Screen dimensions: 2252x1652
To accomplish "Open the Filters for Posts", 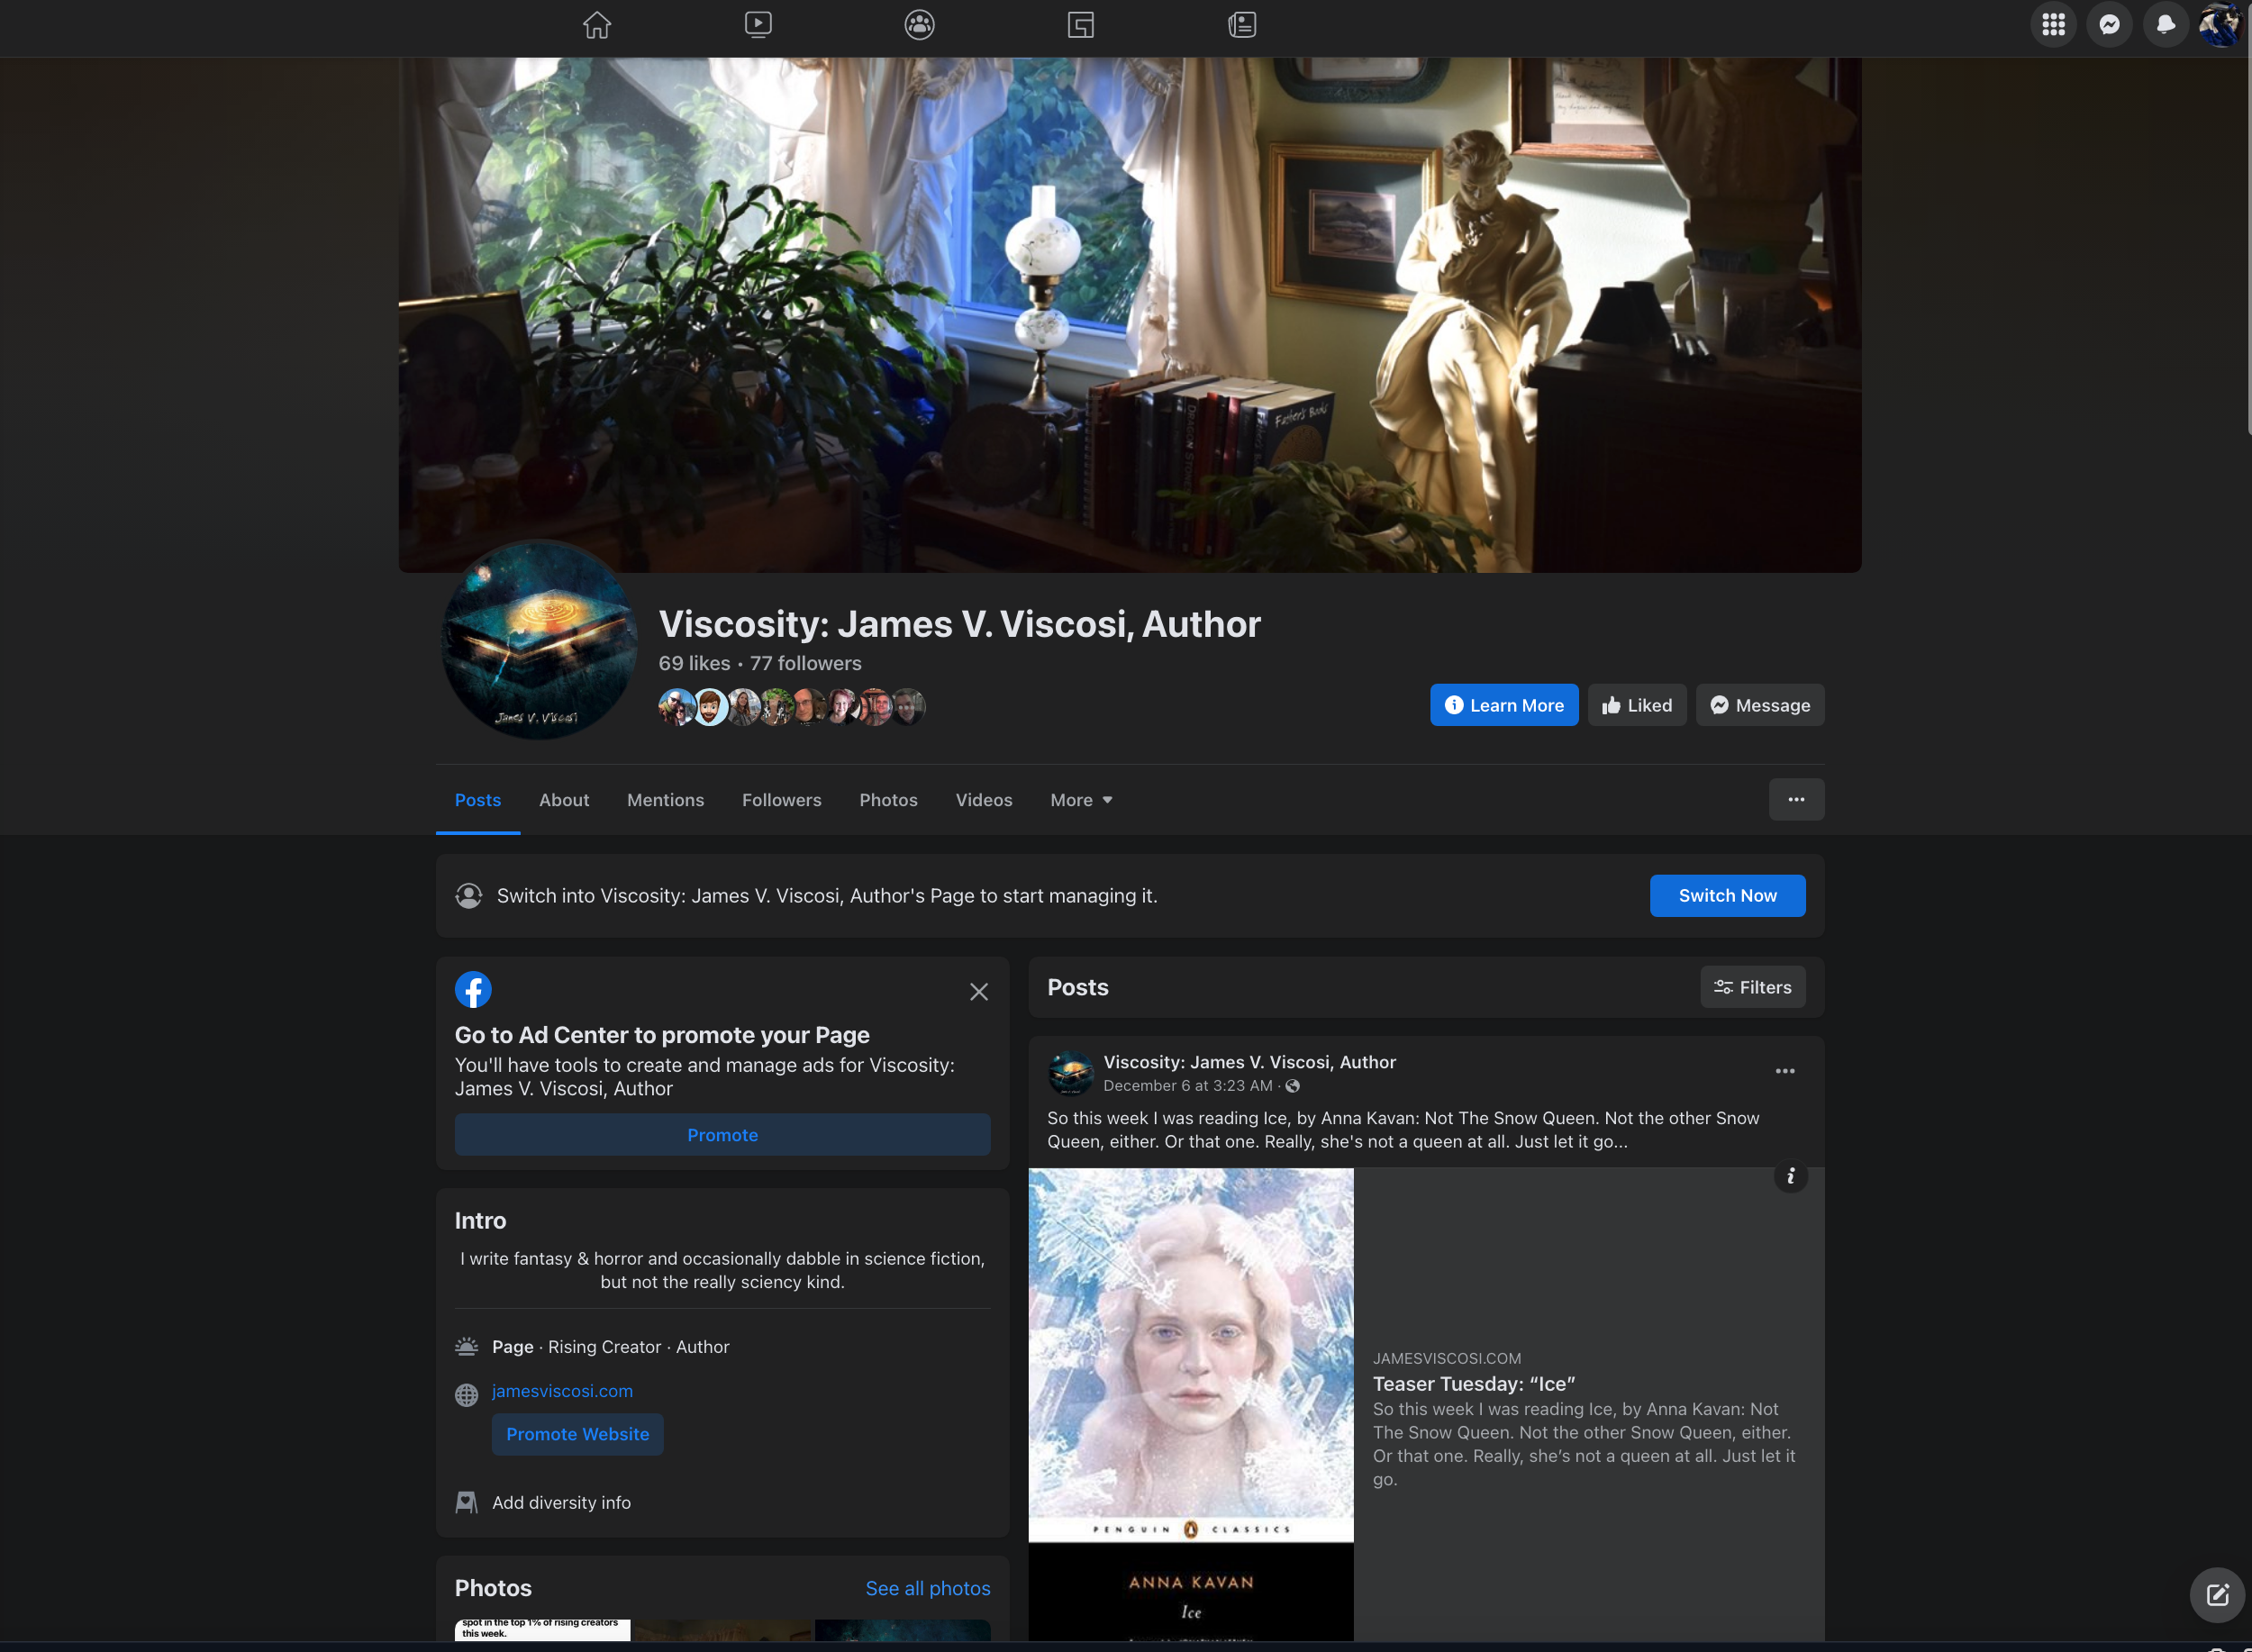I will [1752, 987].
